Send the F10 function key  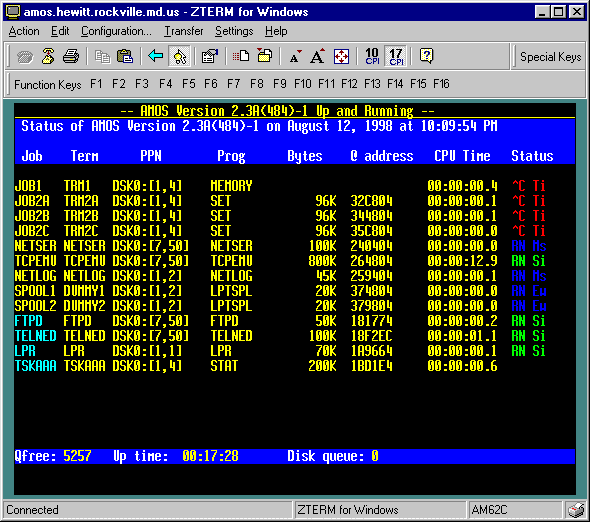tap(303, 84)
